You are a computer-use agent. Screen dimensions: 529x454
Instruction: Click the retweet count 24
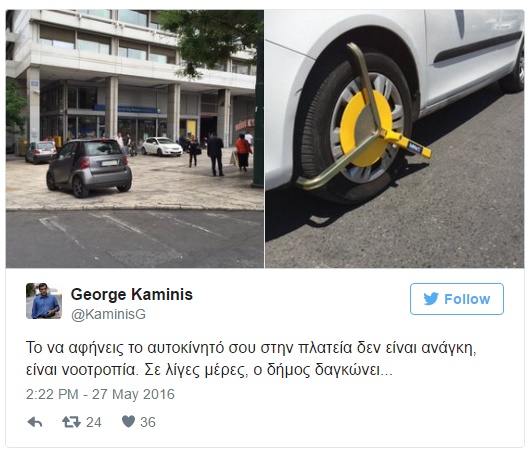(x=93, y=422)
